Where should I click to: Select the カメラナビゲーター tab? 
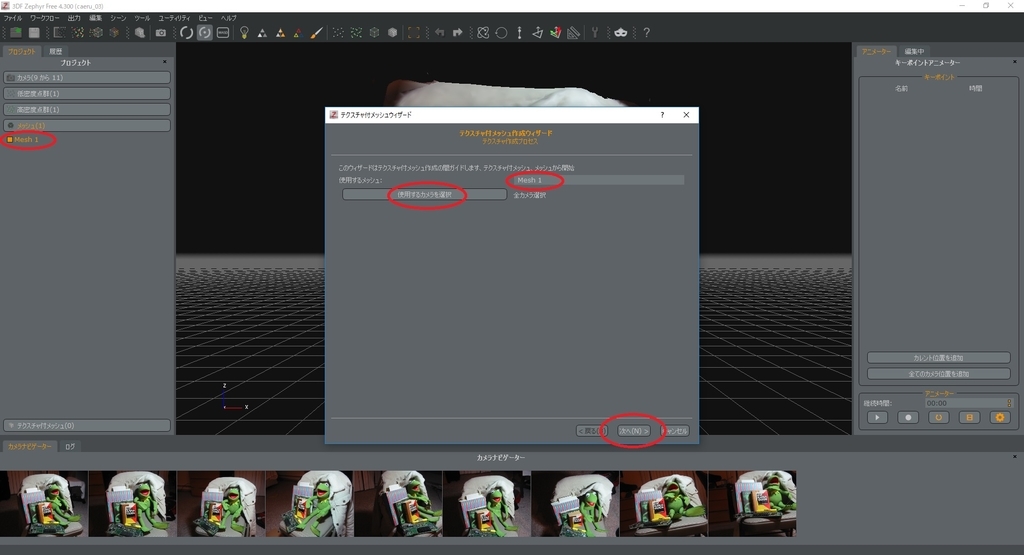[x=29, y=447]
